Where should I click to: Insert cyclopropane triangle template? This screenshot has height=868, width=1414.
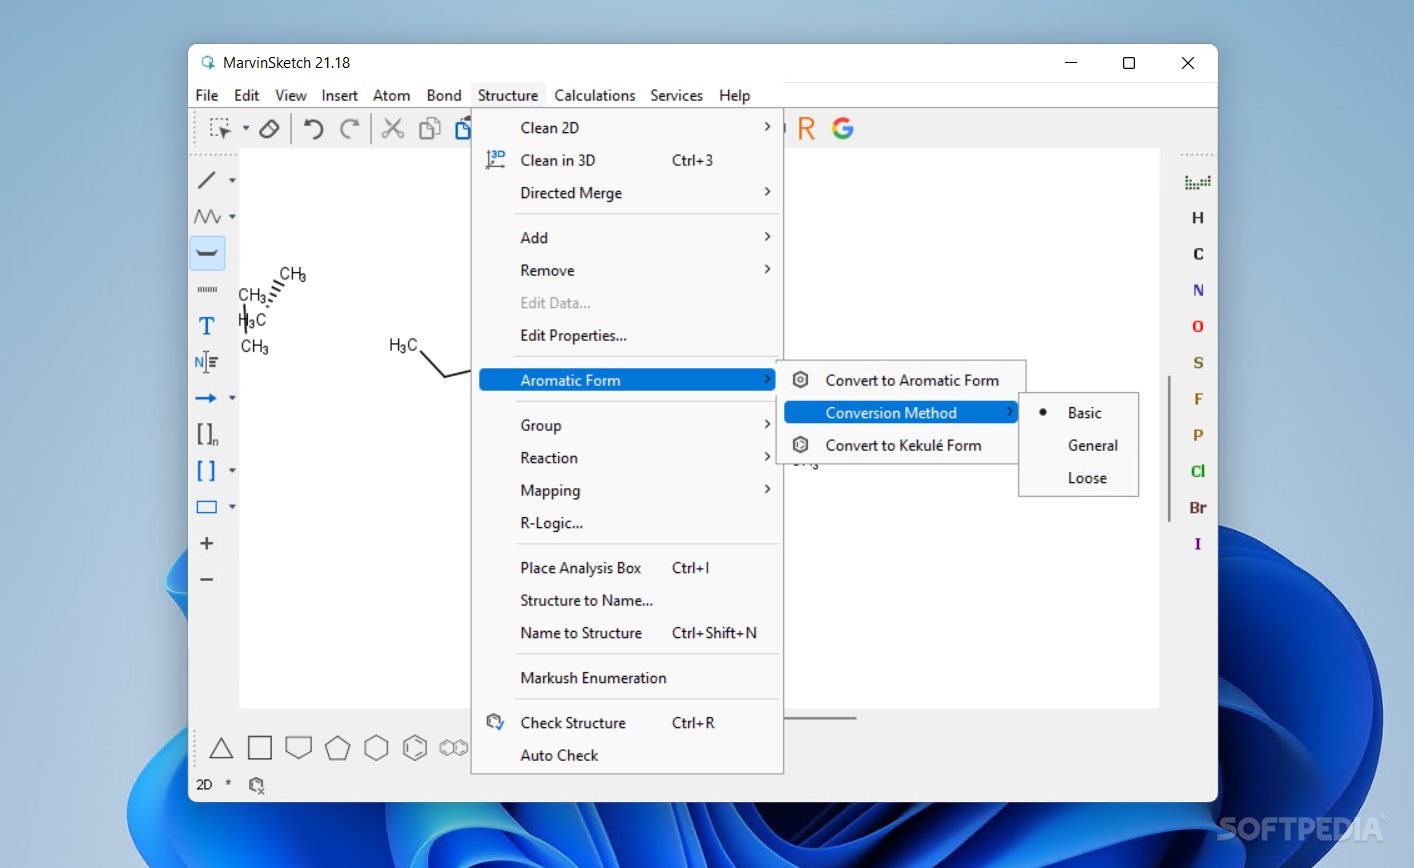point(221,747)
